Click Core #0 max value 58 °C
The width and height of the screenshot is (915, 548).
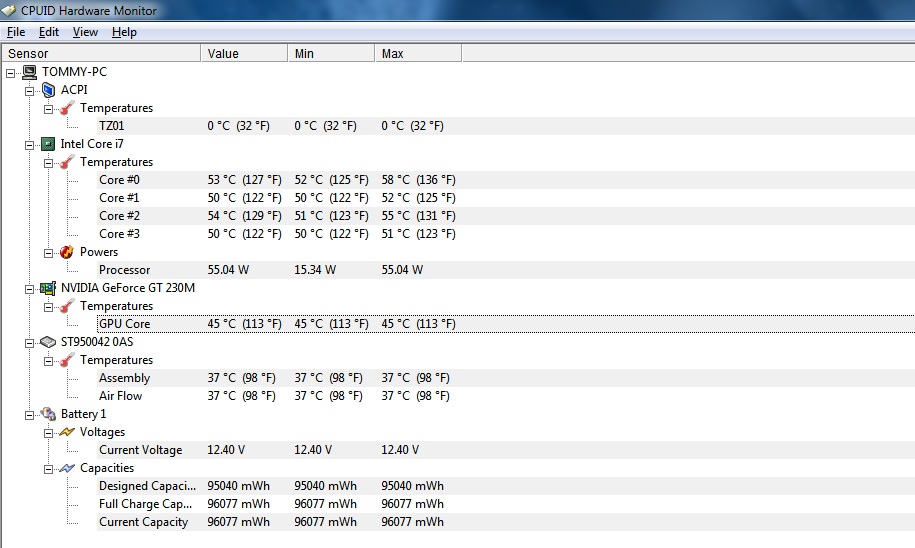(x=418, y=180)
